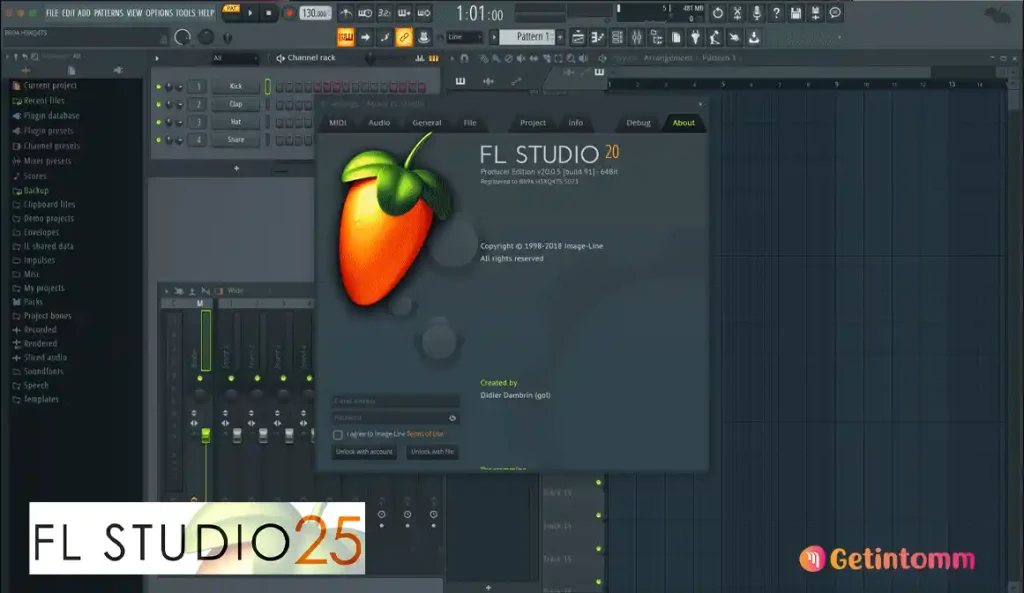Switch to the MIDI settings tab
This screenshot has width=1024, height=593.
point(338,123)
